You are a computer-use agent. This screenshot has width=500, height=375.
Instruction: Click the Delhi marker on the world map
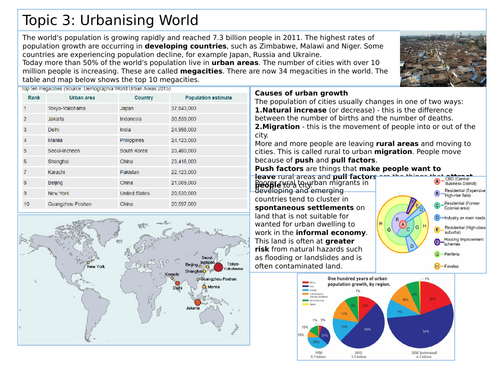tap(178, 283)
